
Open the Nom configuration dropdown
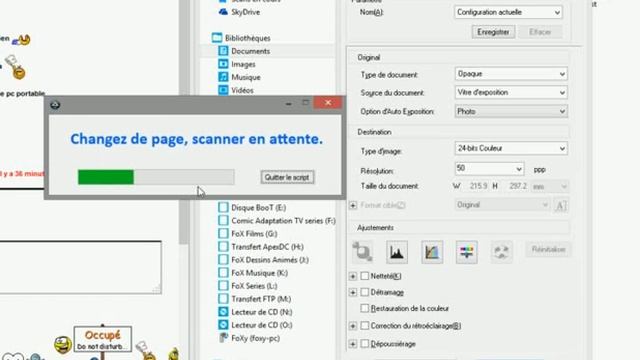pyautogui.click(x=508, y=12)
